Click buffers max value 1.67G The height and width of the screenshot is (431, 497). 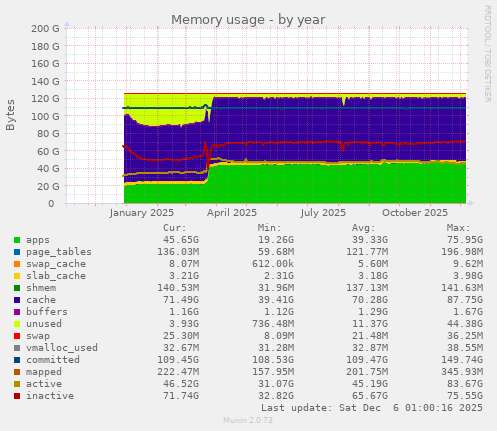pos(468,312)
